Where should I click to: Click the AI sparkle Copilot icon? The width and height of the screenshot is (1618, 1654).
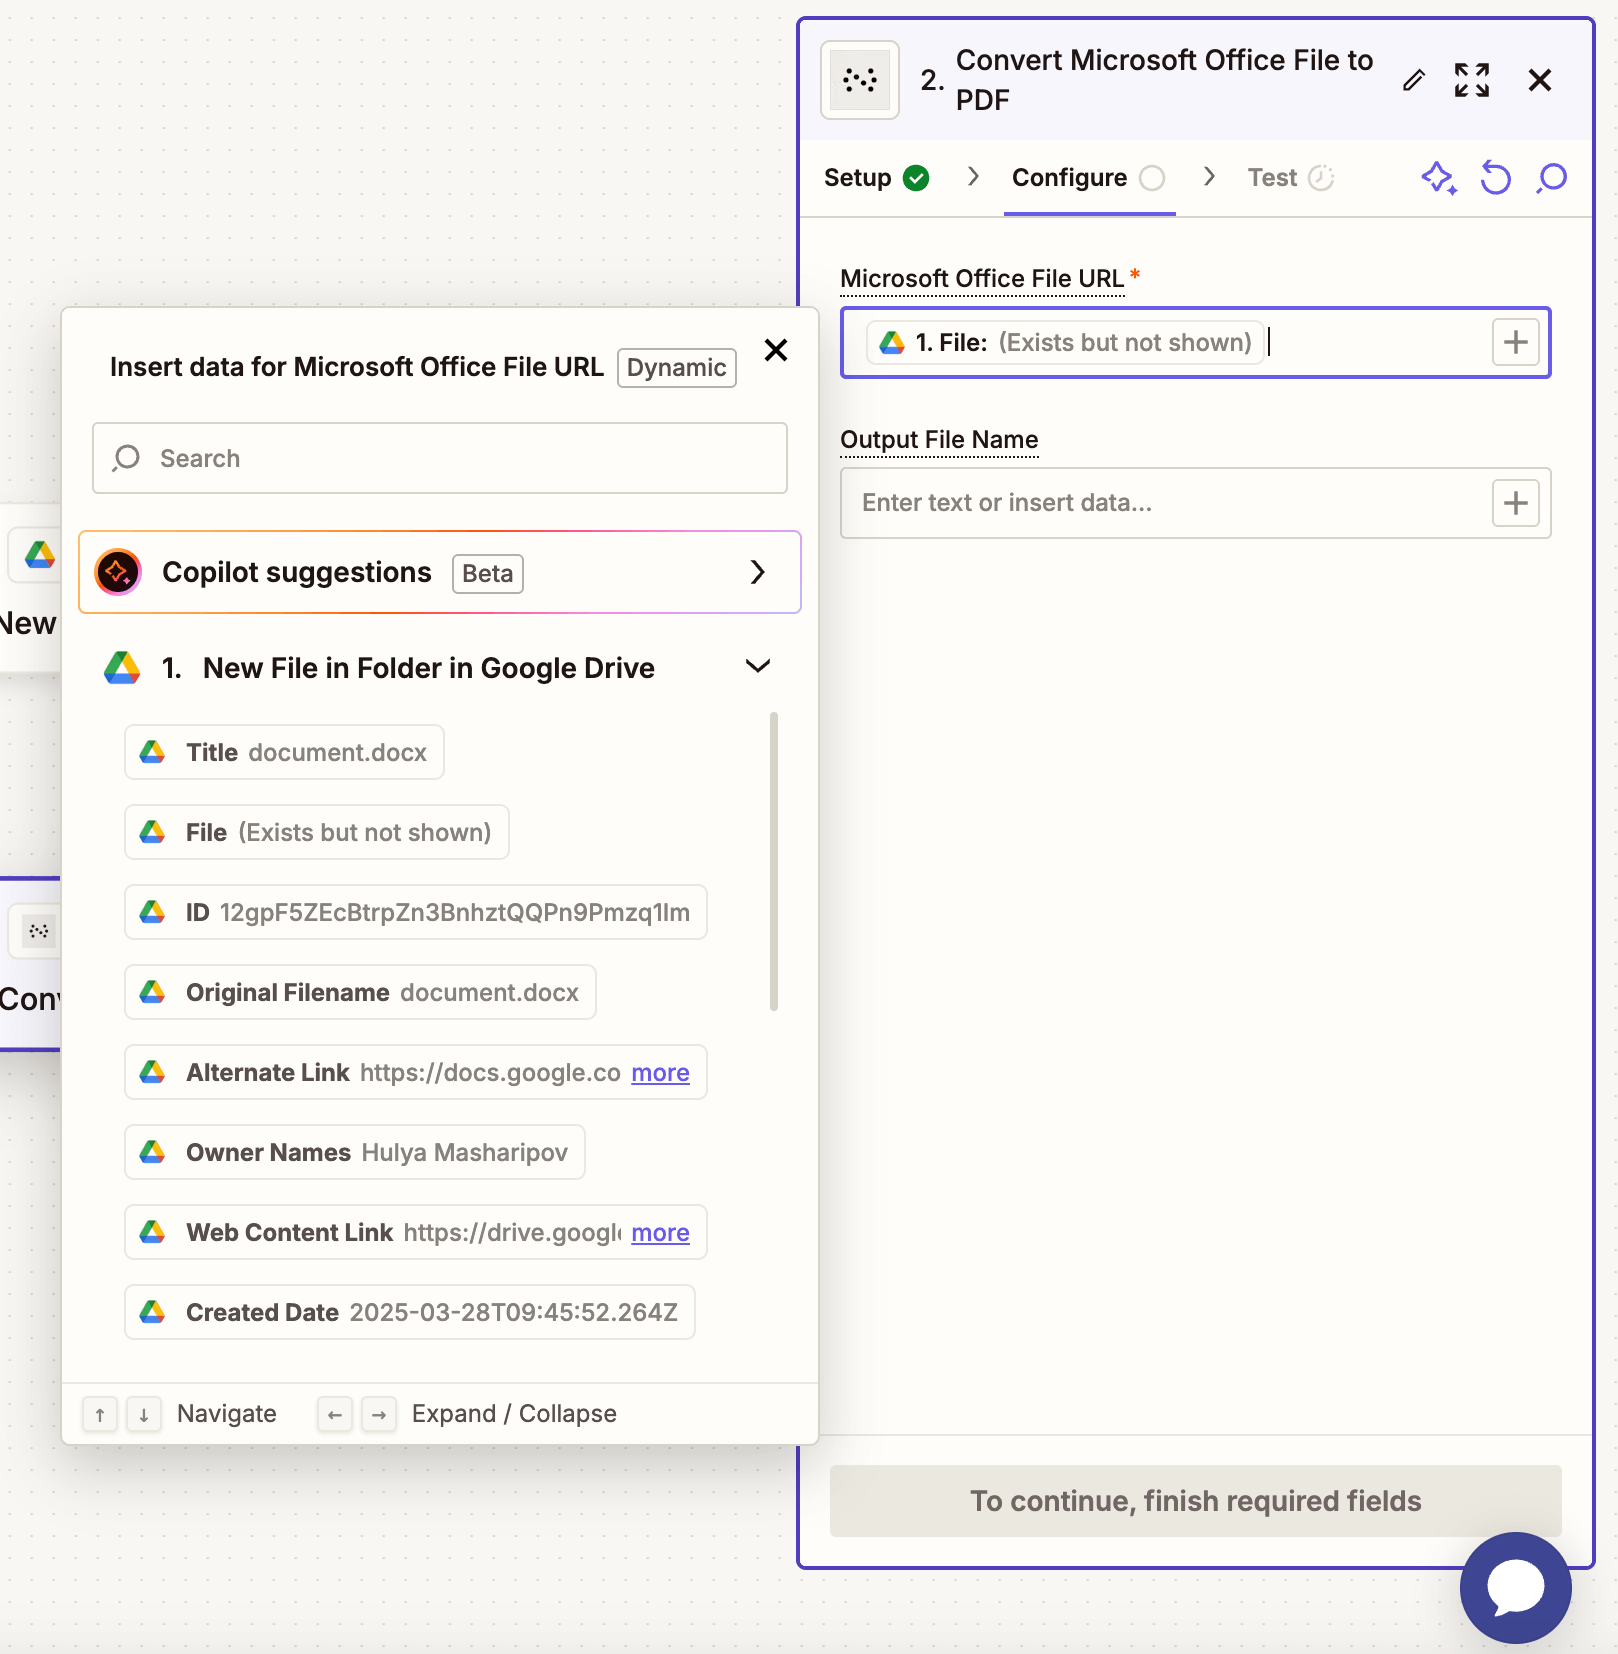click(1438, 178)
